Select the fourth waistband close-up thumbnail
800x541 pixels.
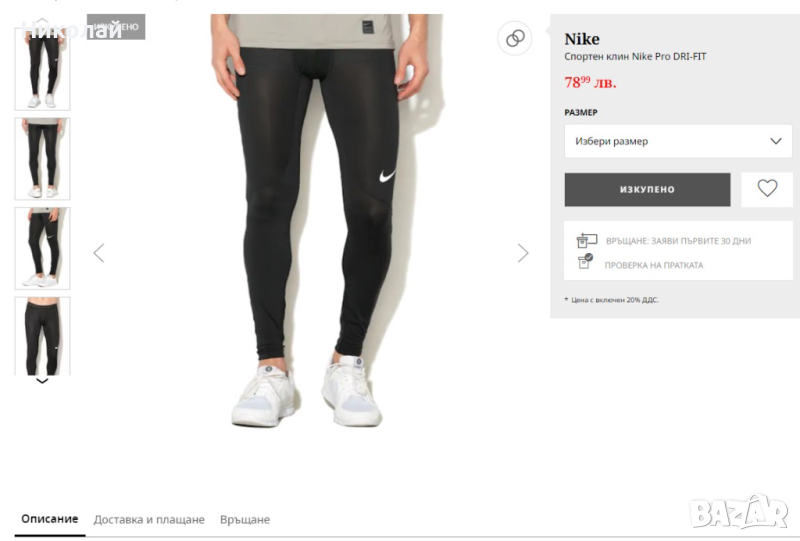tap(42, 336)
